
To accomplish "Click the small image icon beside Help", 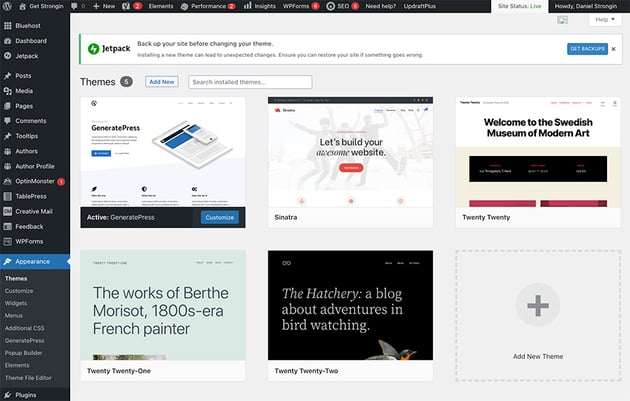I will point(562,20).
